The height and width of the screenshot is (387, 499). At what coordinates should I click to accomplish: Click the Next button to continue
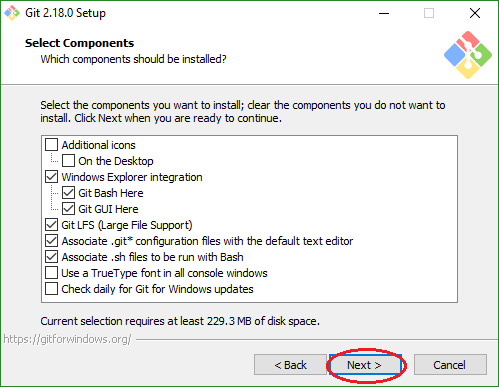365,365
